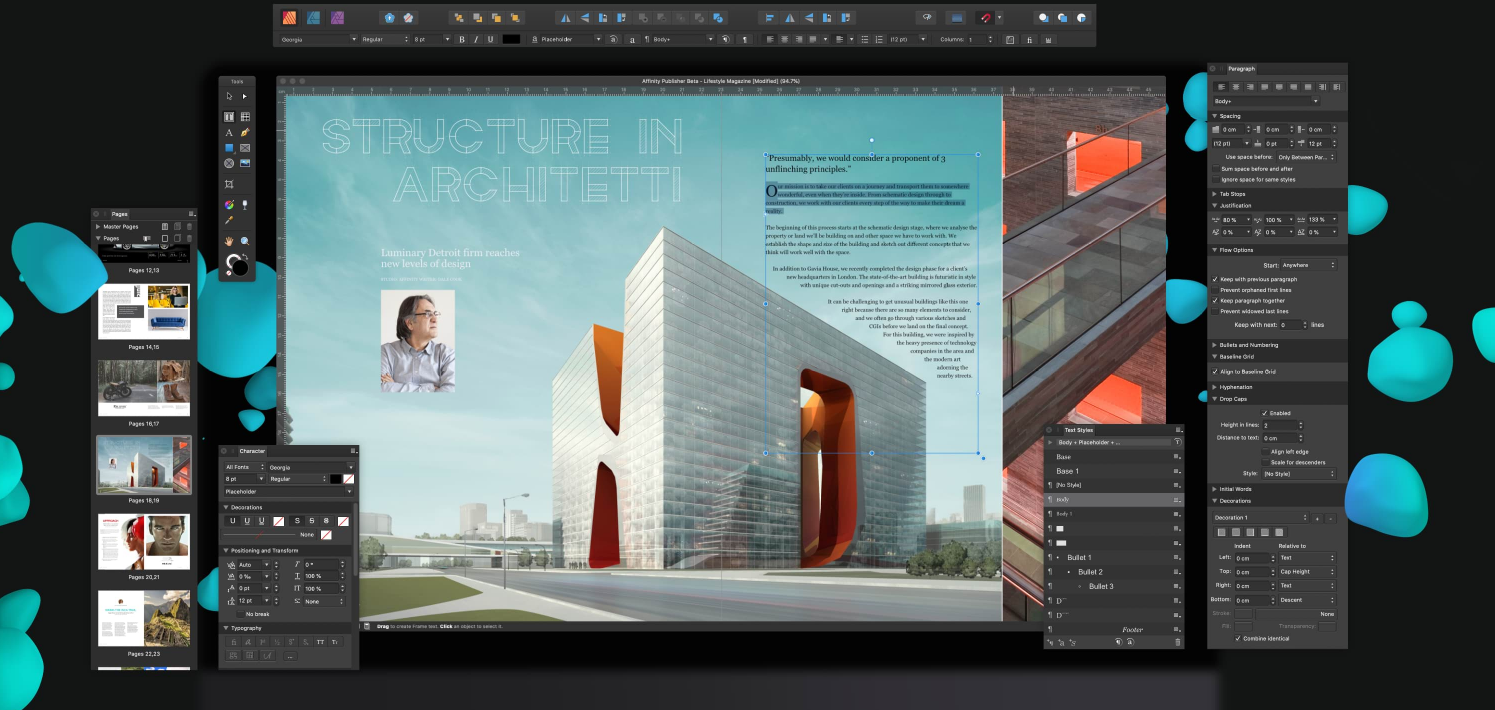Viewport: 1495px width, 710px height.
Task: Uncheck Keep paragraph together
Action: [x=1215, y=301]
